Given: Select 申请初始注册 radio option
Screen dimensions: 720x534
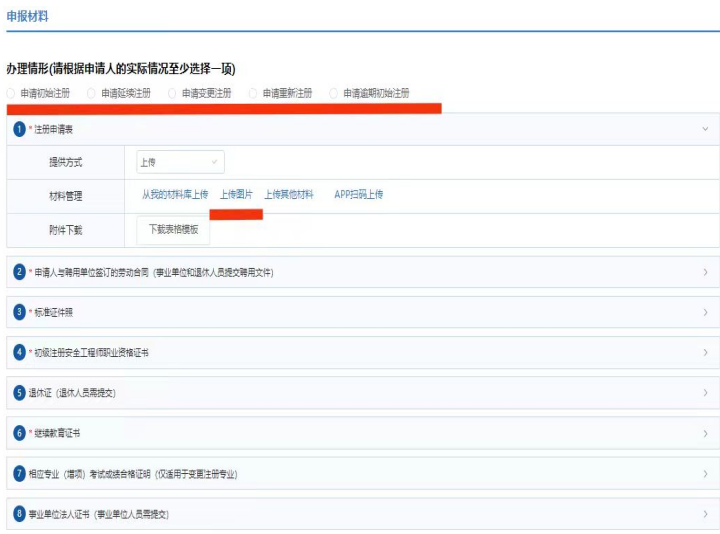Looking at the screenshot, I should coord(11,94).
